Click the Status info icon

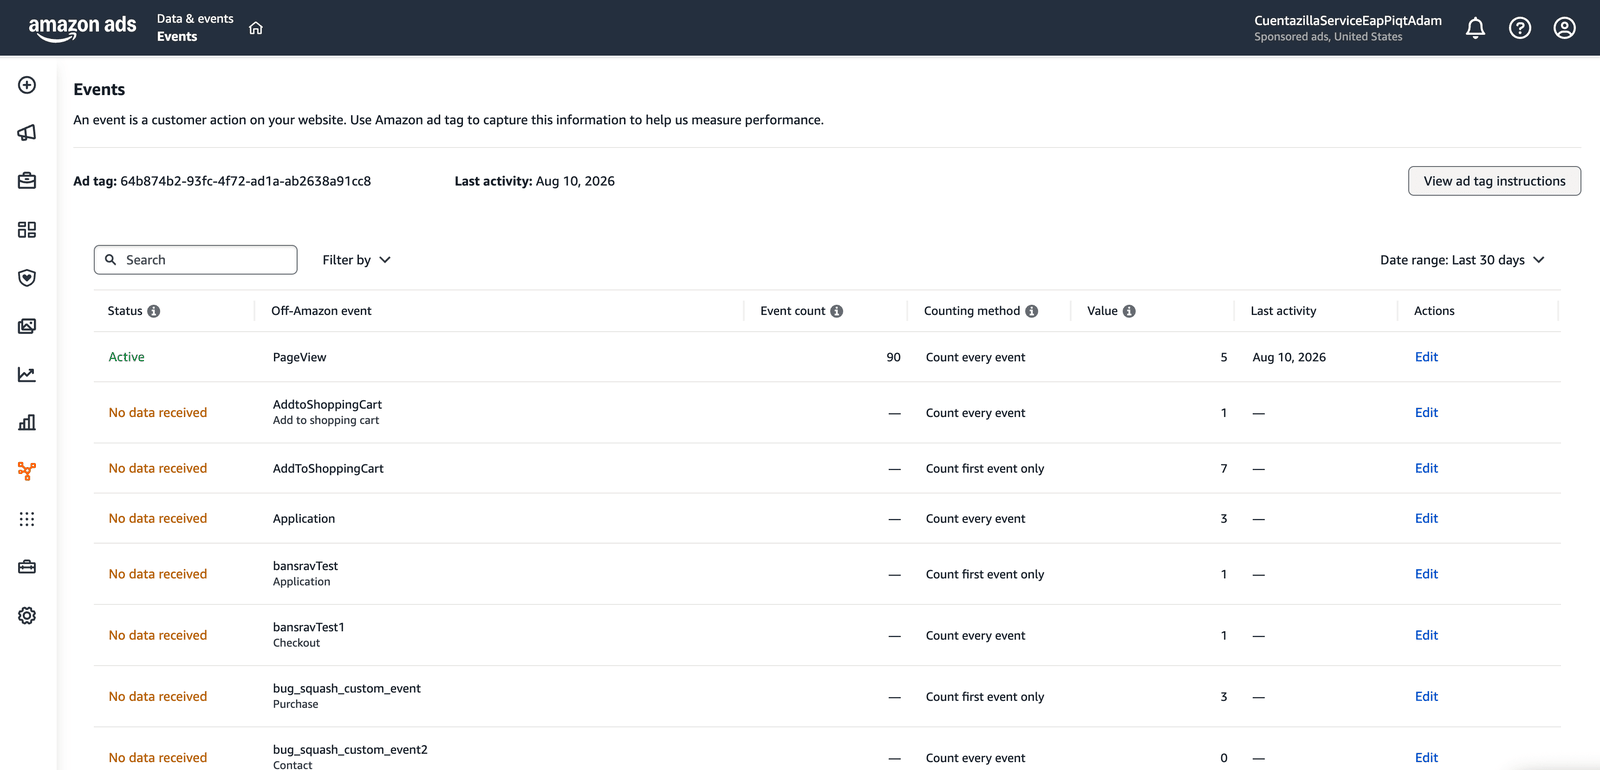pos(154,311)
